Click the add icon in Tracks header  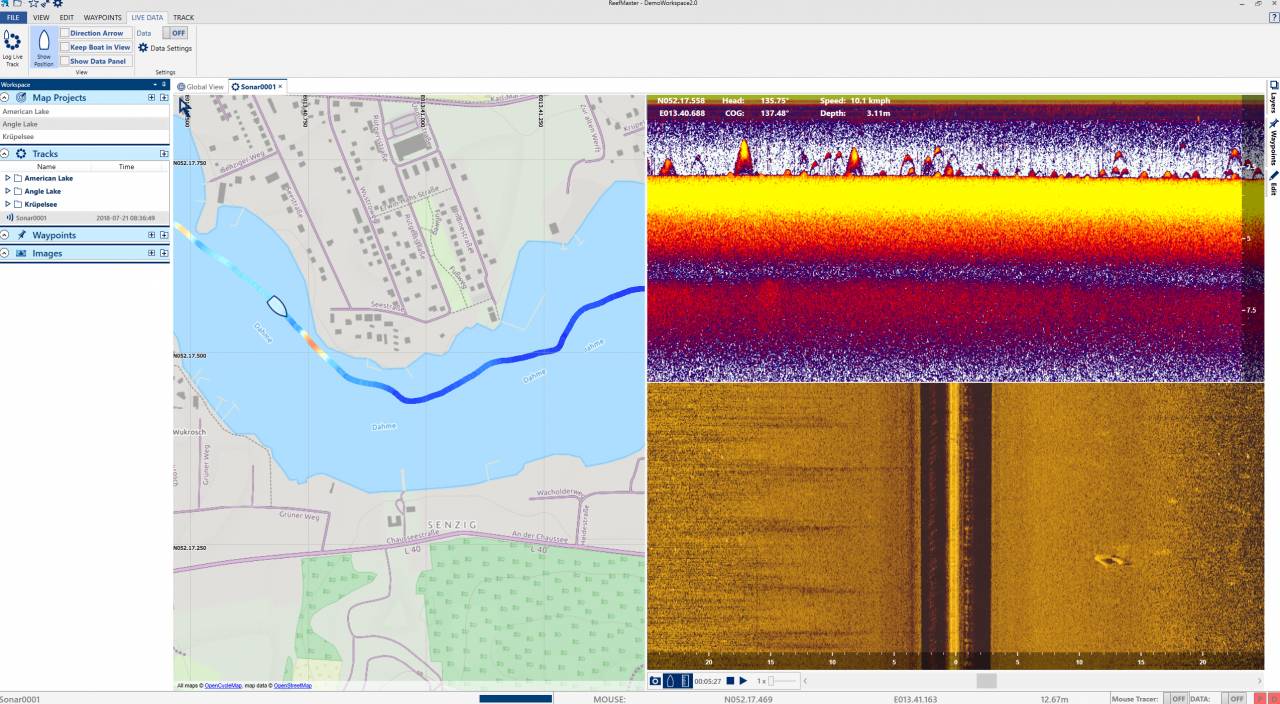pos(163,154)
